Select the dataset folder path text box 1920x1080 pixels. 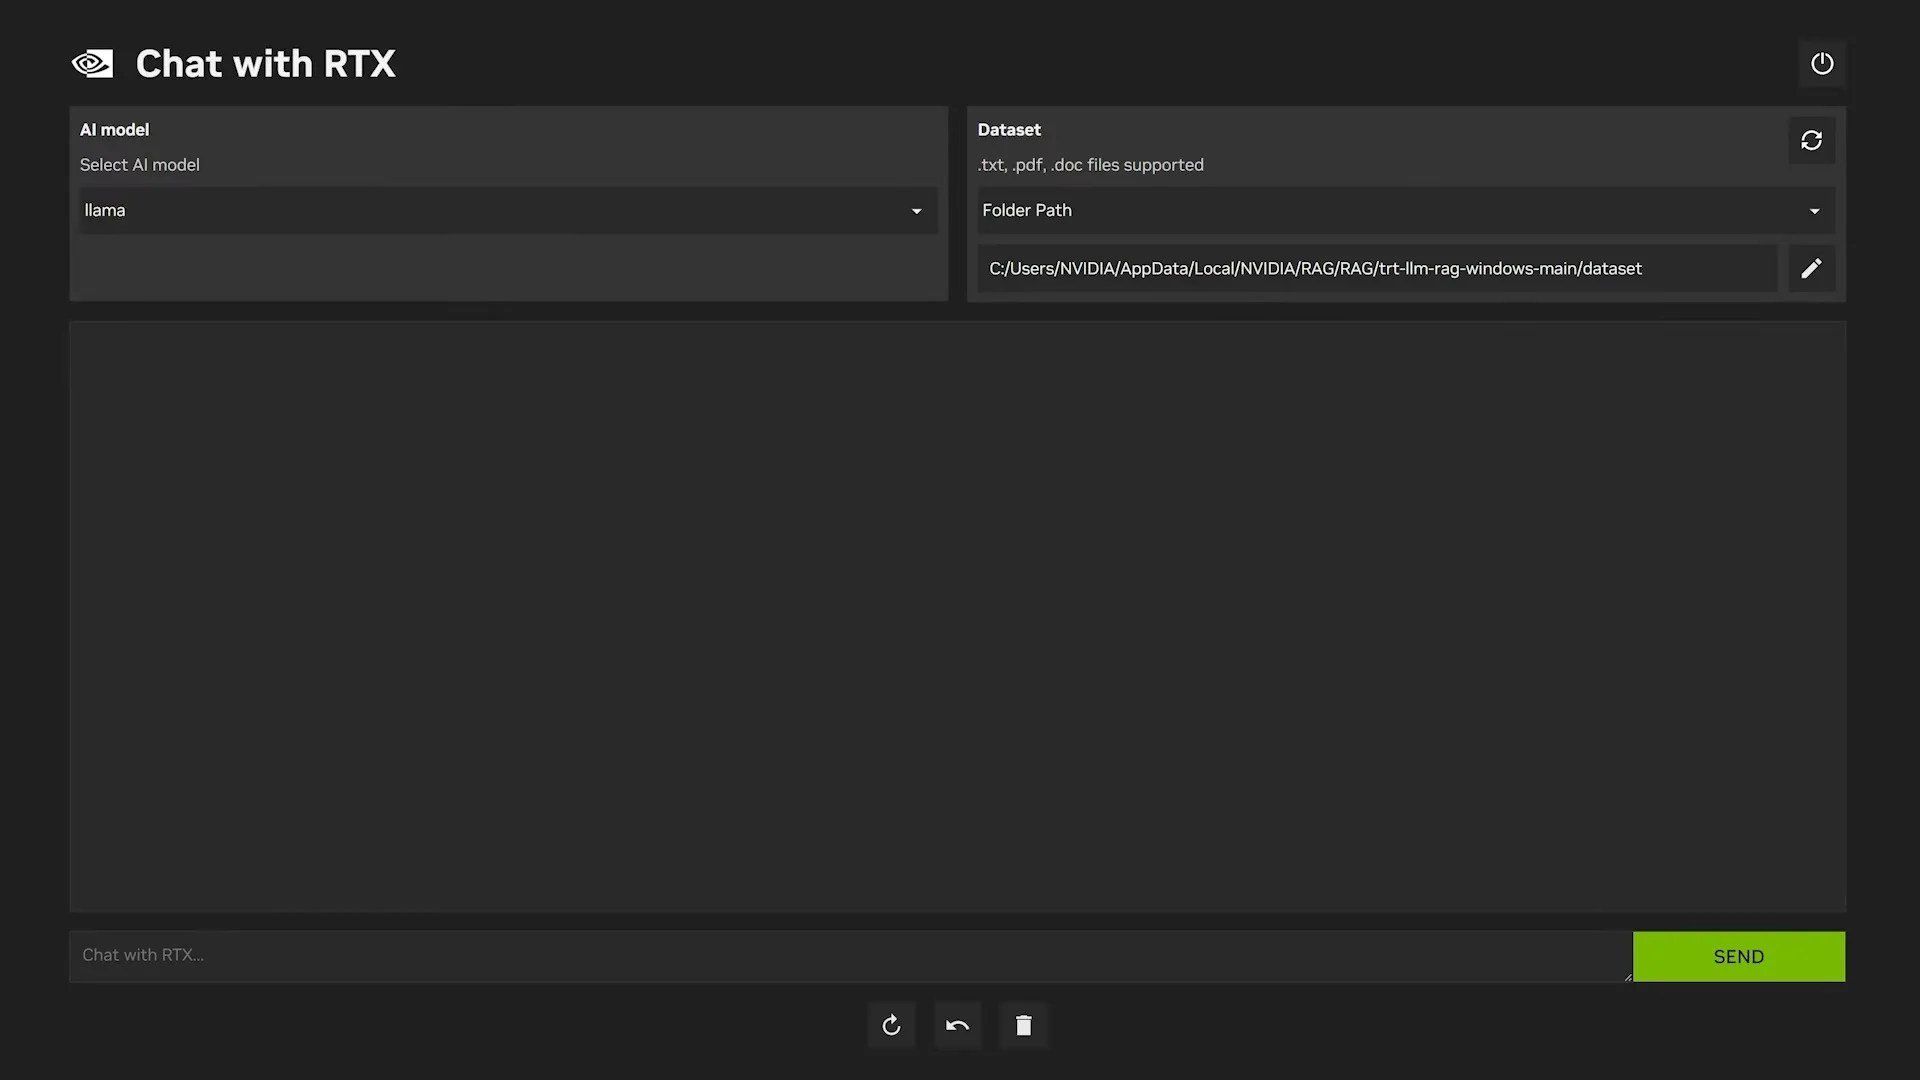[x=1377, y=268]
